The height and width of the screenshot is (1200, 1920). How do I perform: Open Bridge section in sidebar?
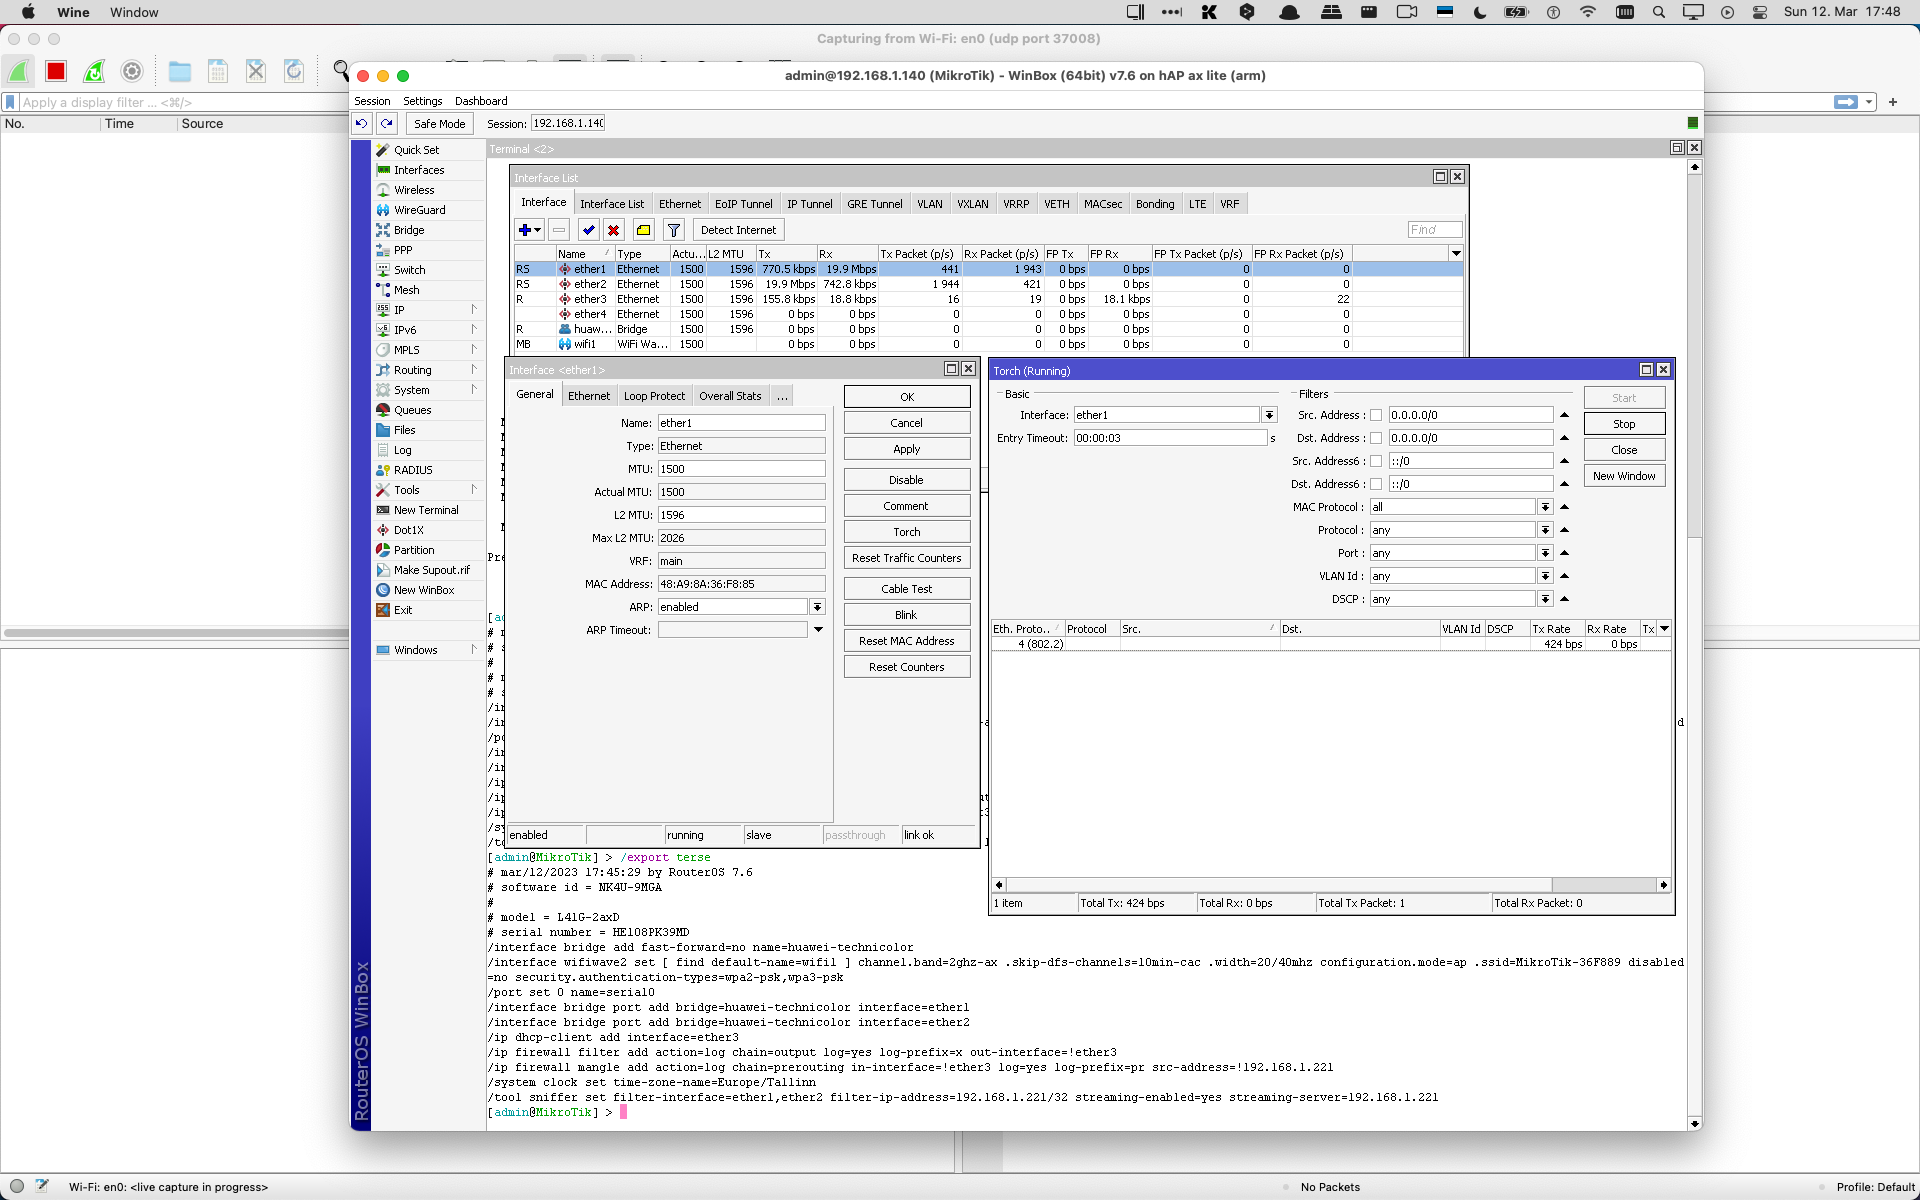pyautogui.click(x=409, y=230)
